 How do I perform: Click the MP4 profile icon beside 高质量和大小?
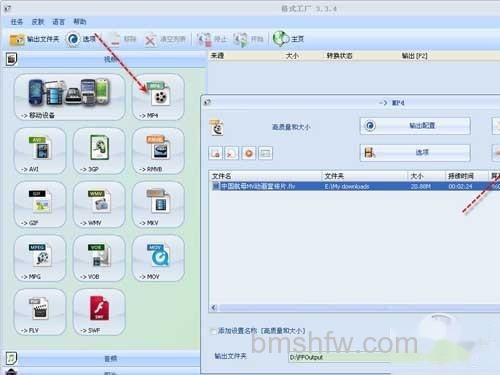[x=217, y=127]
